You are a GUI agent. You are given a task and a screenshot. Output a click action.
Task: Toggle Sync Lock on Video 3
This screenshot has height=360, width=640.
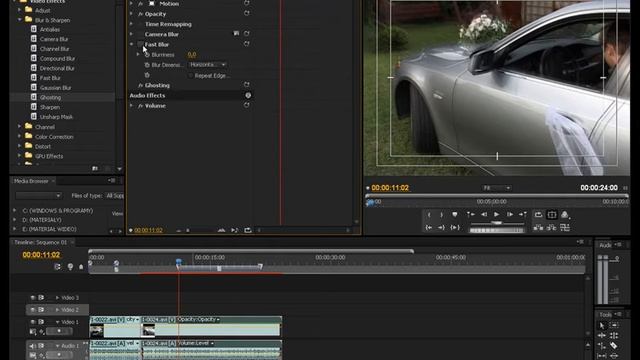41,298
